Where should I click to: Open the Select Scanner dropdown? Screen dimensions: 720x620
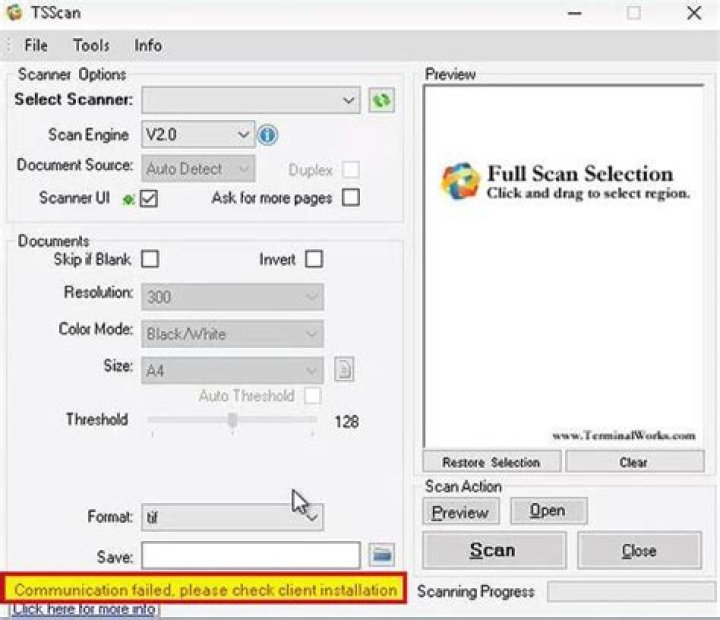coord(250,100)
